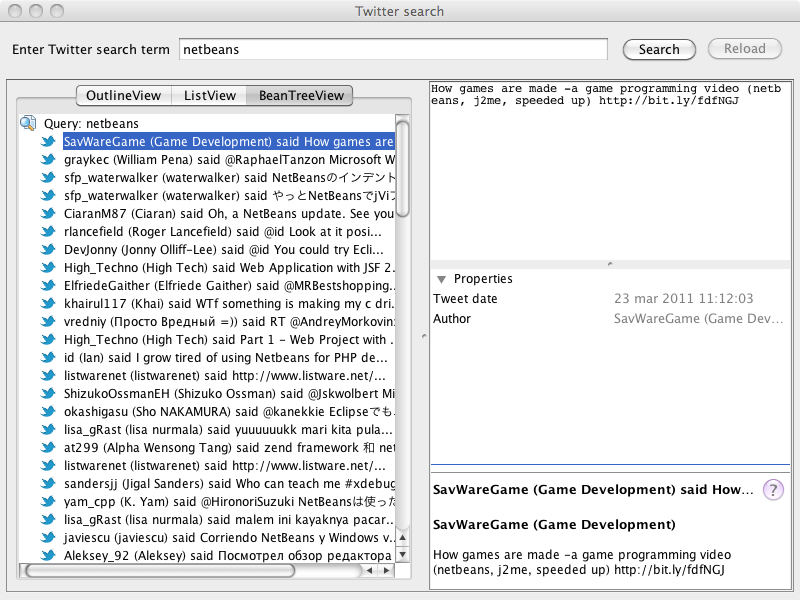Select the BeanTreeView tab
The image size is (800, 600).
[301, 95]
